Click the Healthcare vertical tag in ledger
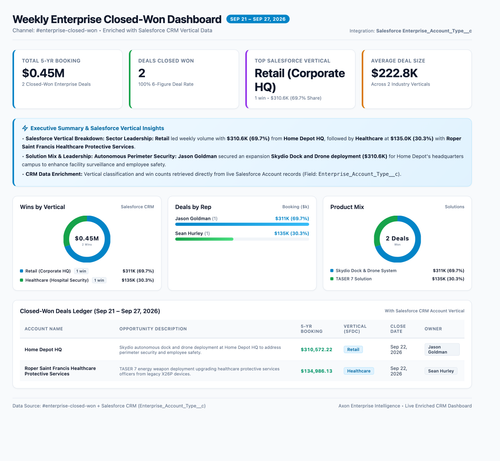The width and height of the screenshot is (500, 461). pyautogui.click(x=359, y=371)
